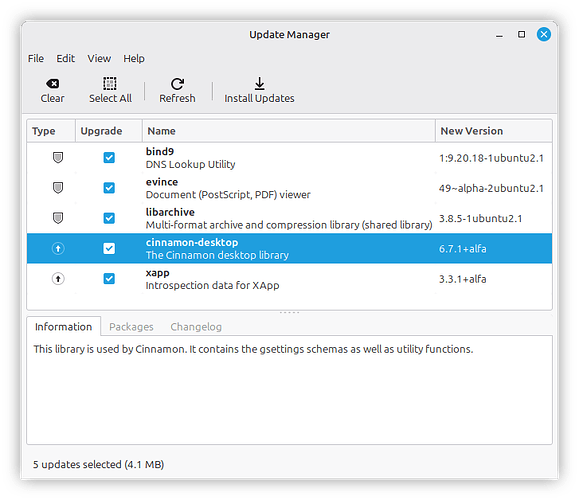This screenshot has height=500, width=578.
Task: Uncheck the bind9 upgrade checkbox
Action: 109,158
